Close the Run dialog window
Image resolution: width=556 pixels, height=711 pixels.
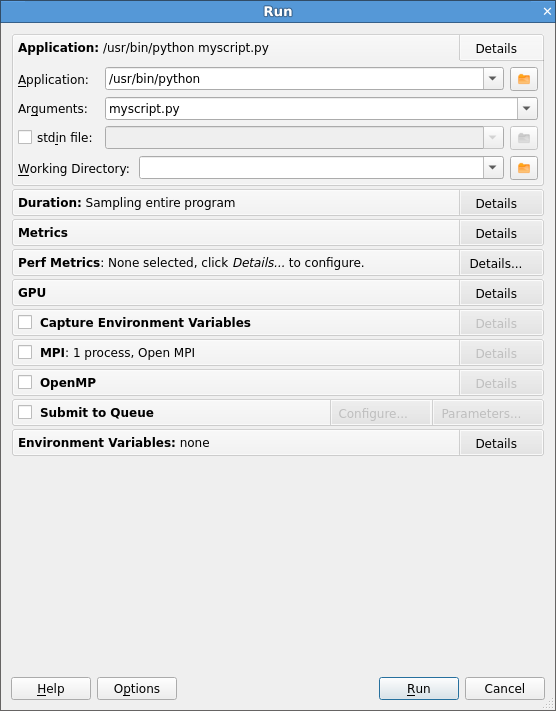547,11
